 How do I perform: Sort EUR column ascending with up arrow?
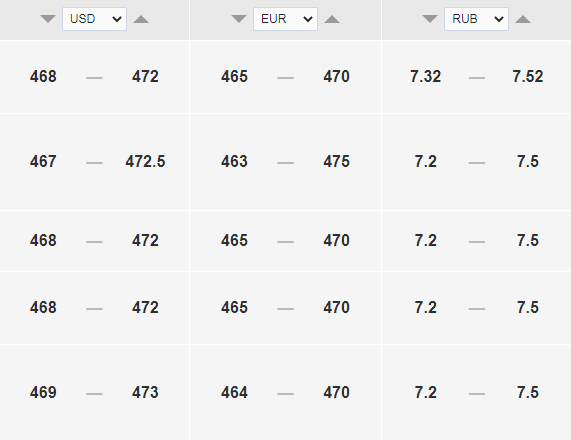(x=332, y=19)
